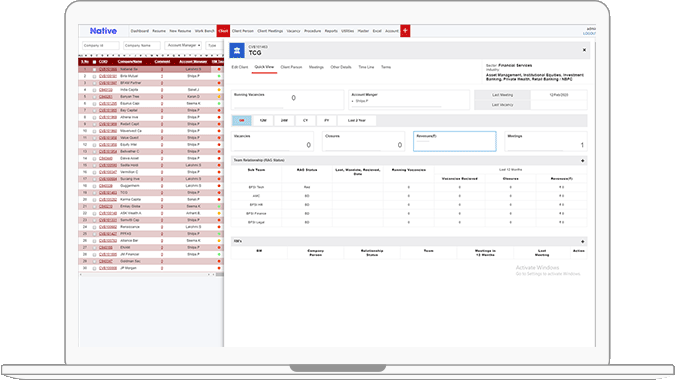Select the 6M period button

242,120
